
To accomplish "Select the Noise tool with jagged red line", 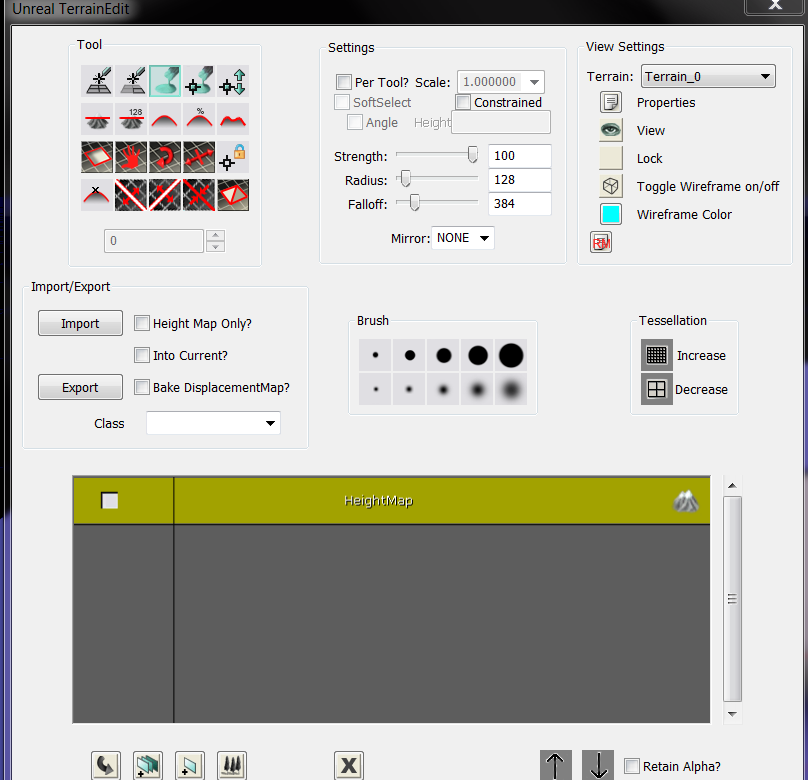I will click(x=233, y=119).
